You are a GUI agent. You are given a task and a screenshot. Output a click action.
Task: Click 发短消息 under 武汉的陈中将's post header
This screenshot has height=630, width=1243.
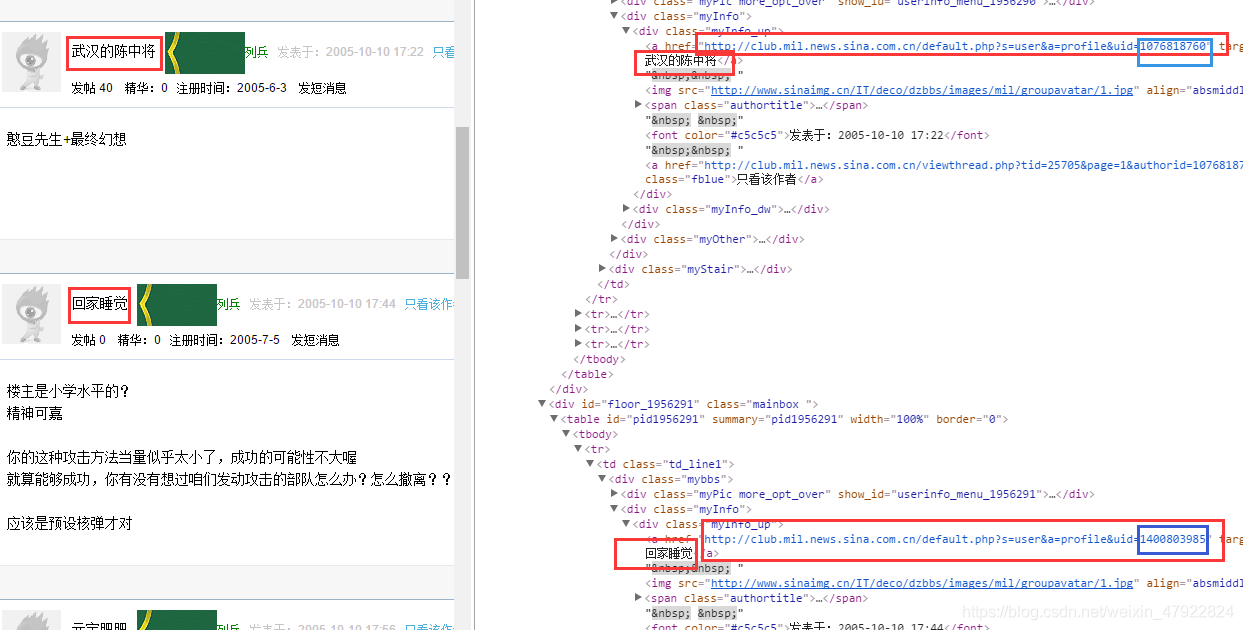coord(321,88)
